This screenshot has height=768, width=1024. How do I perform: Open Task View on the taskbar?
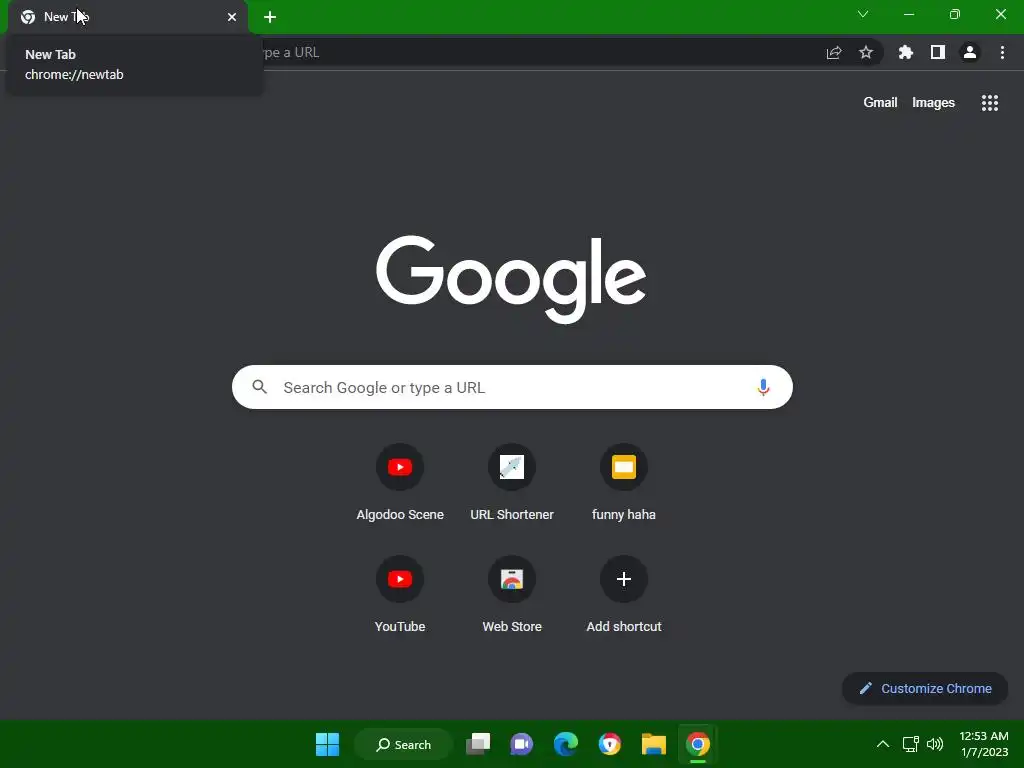pos(478,744)
